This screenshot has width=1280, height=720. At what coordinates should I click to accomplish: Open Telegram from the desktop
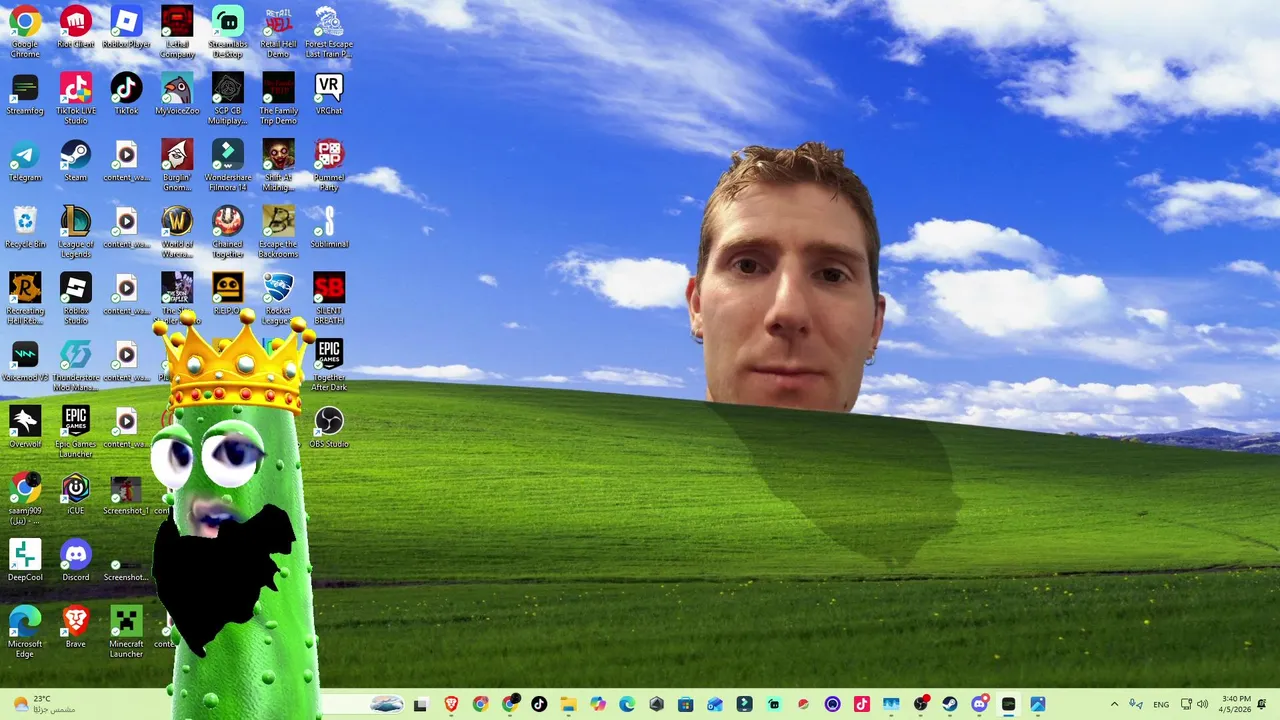(25, 162)
